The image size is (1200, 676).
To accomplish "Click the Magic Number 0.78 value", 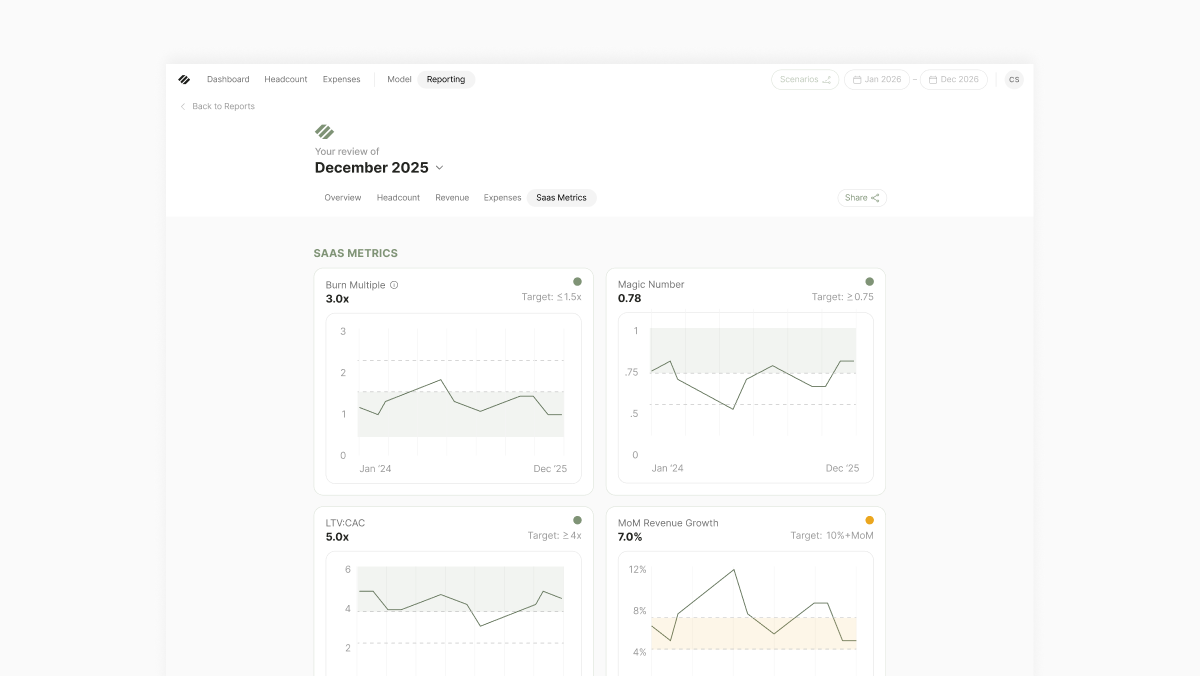I will coord(630,298).
